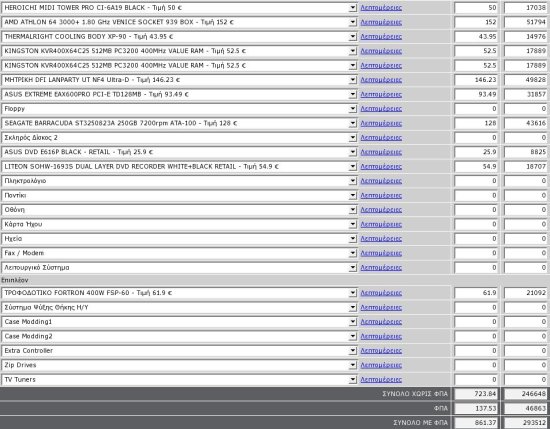Click the drachma field showing 17038
This screenshot has width=550, height=429.
tap(526, 8)
